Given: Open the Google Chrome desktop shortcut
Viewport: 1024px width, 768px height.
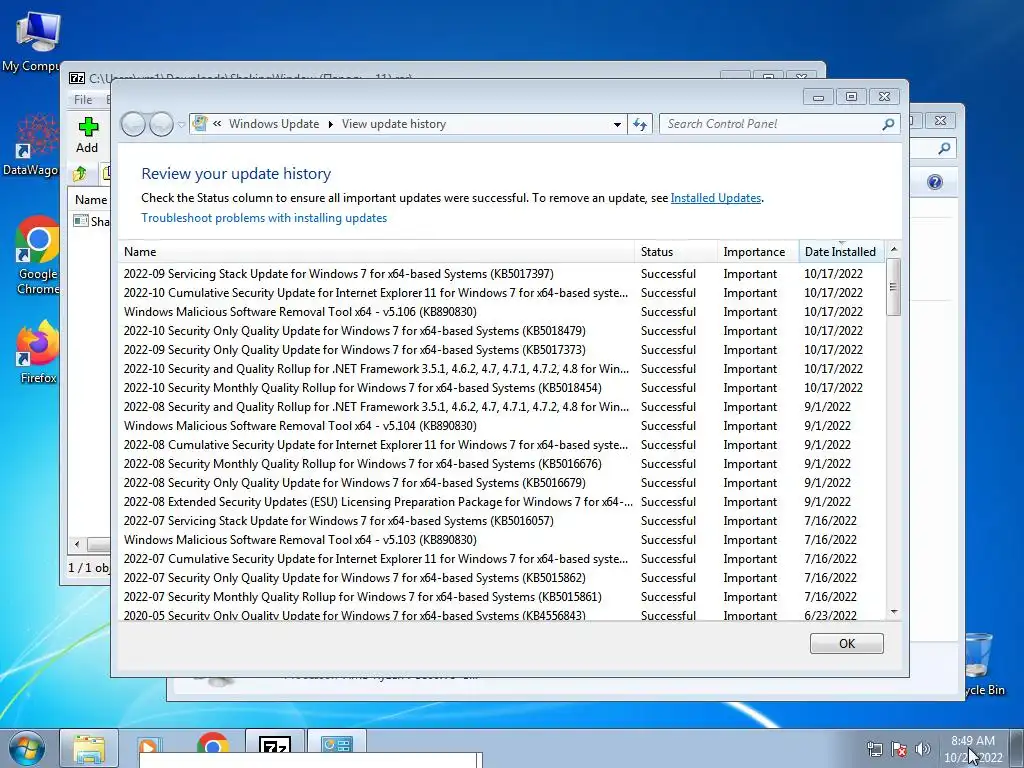Looking at the screenshot, I should coord(37,256).
